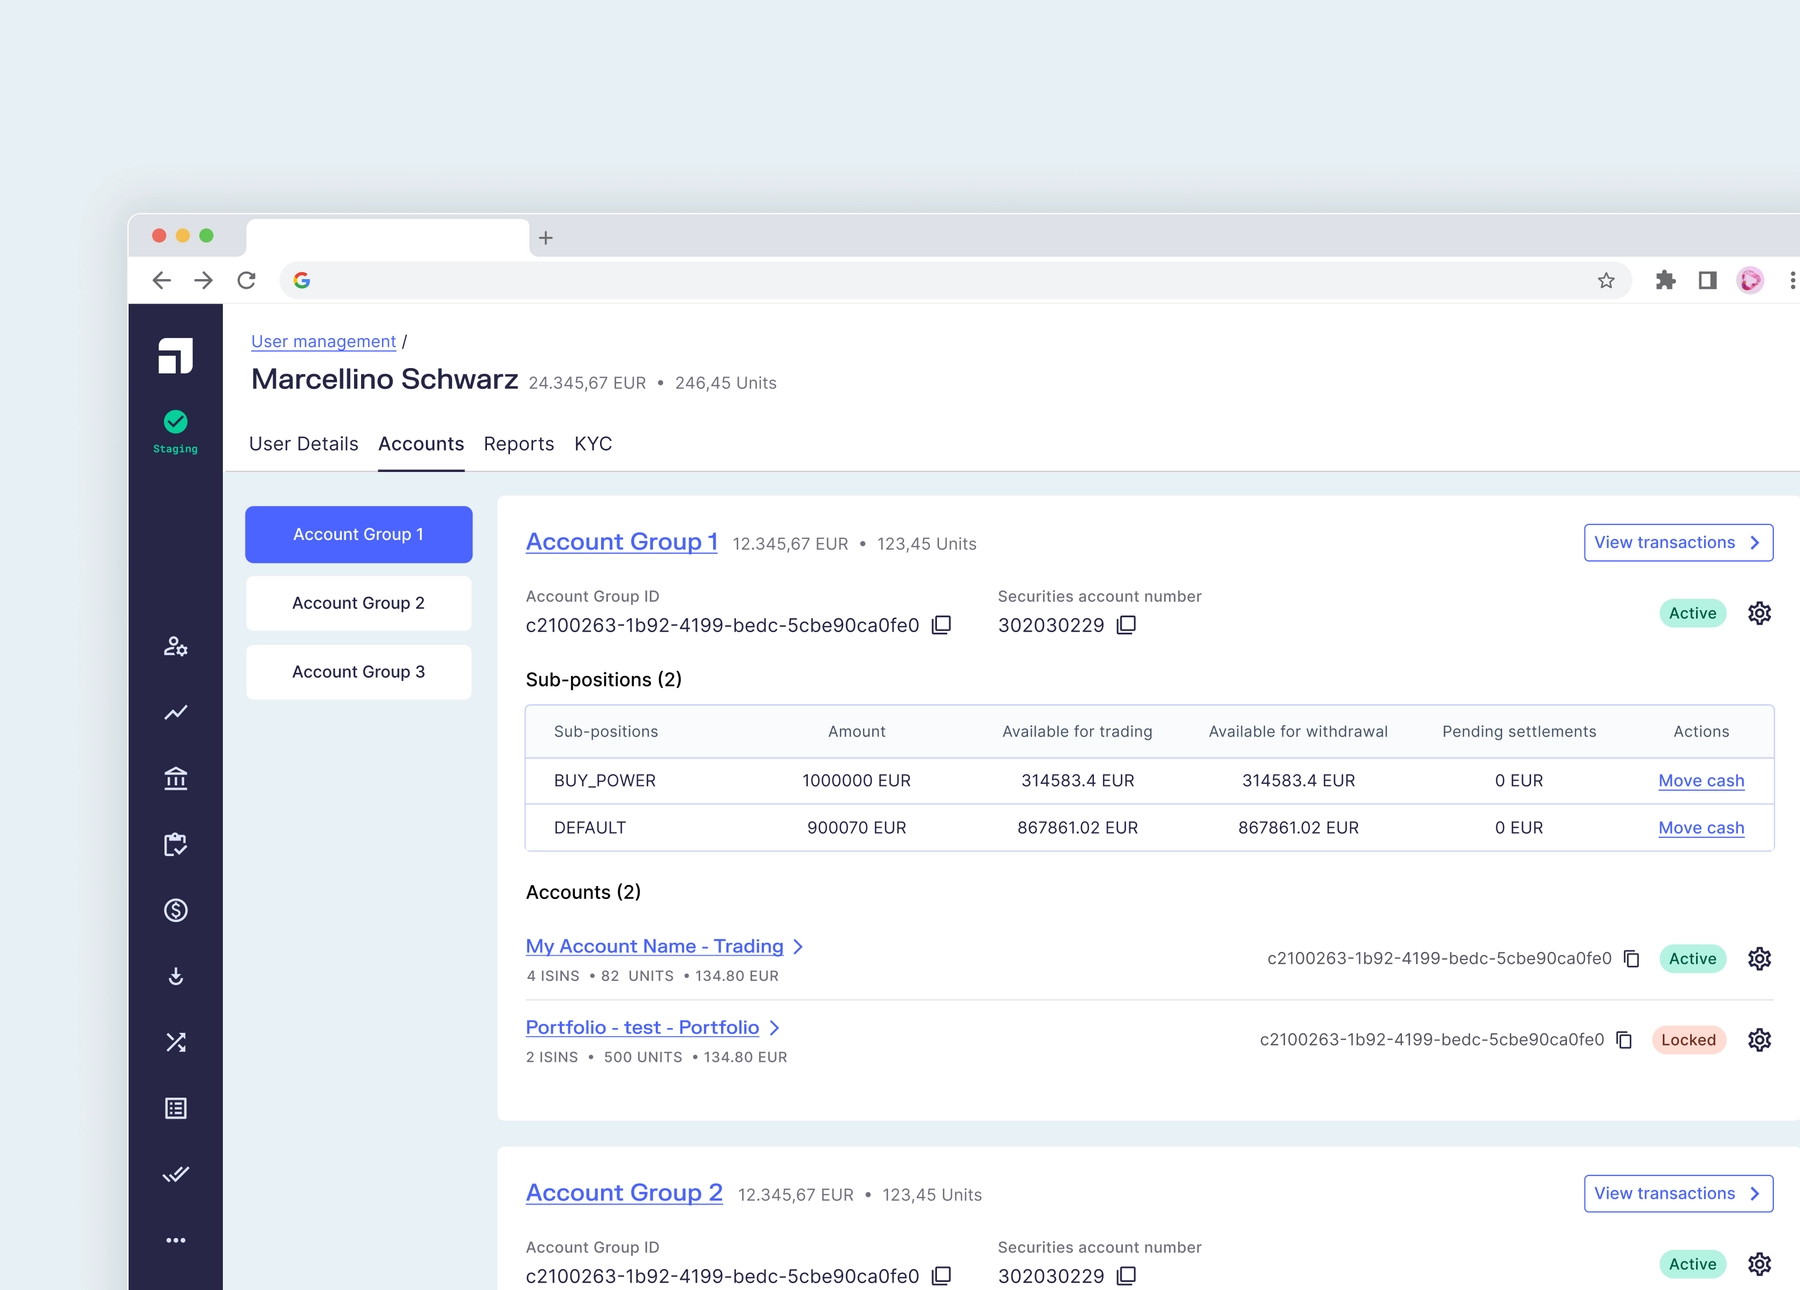Select the 900070 EUR amount cell
The width and height of the screenshot is (1800, 1290).
(x=857, y=828)
